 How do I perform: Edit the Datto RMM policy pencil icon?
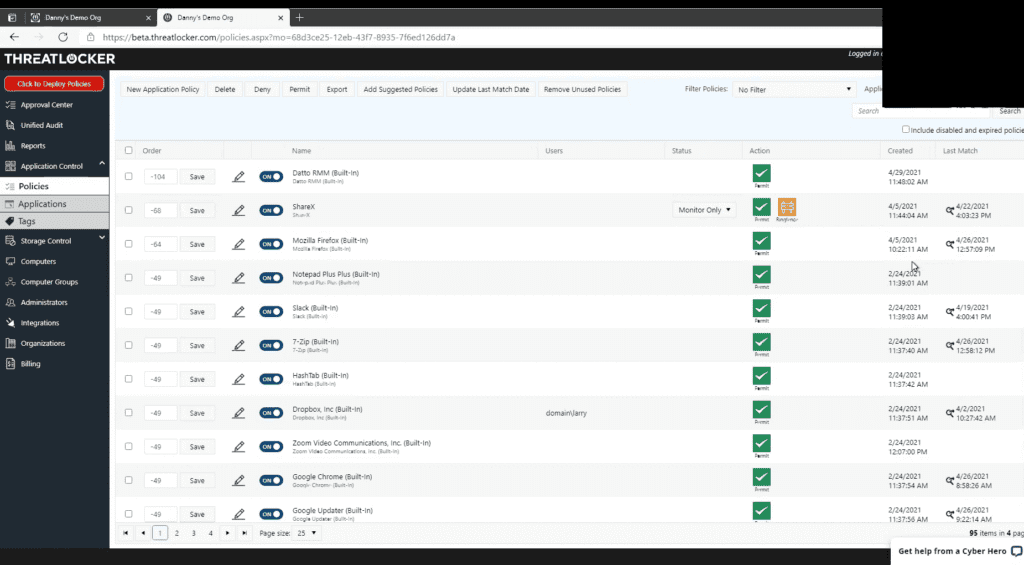point(238,176)
